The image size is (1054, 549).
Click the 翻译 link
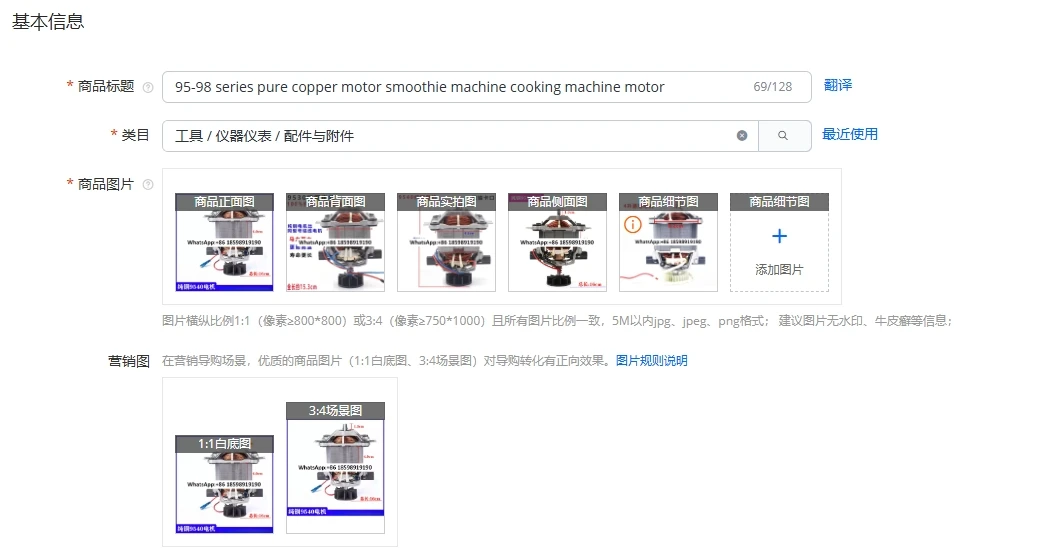pos(838,85)
